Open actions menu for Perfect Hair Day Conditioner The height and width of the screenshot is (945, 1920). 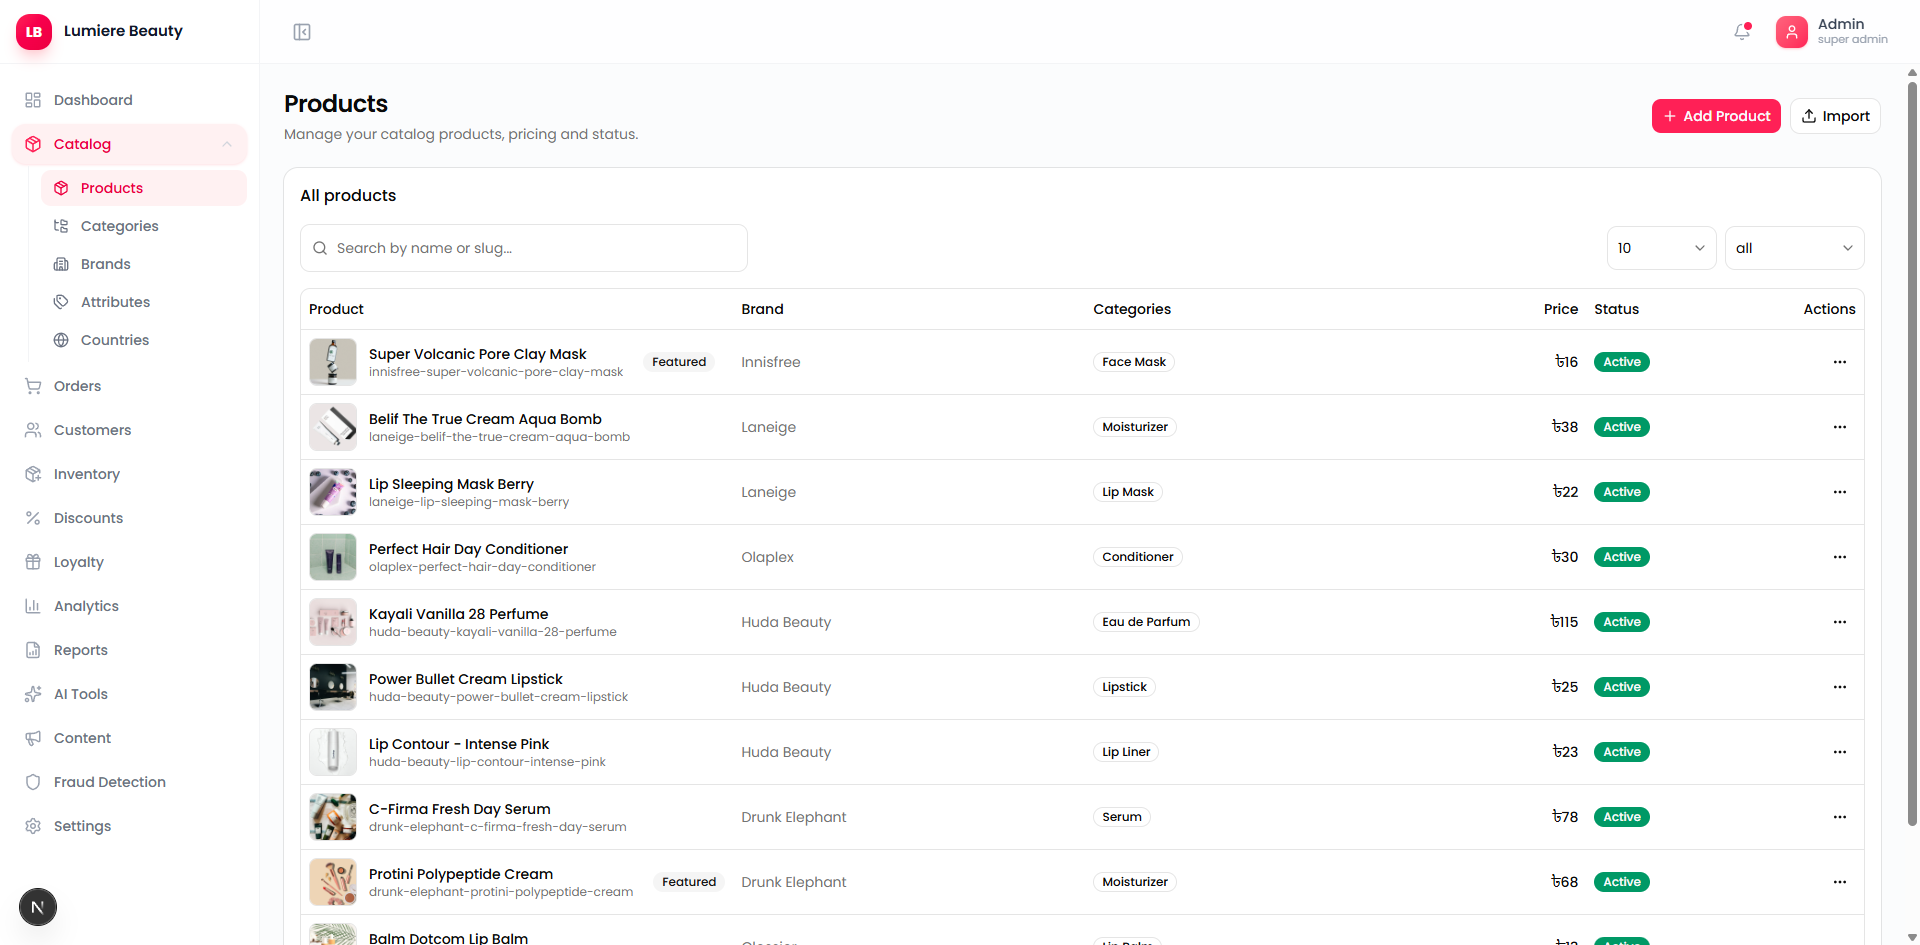pos(1840,557)
